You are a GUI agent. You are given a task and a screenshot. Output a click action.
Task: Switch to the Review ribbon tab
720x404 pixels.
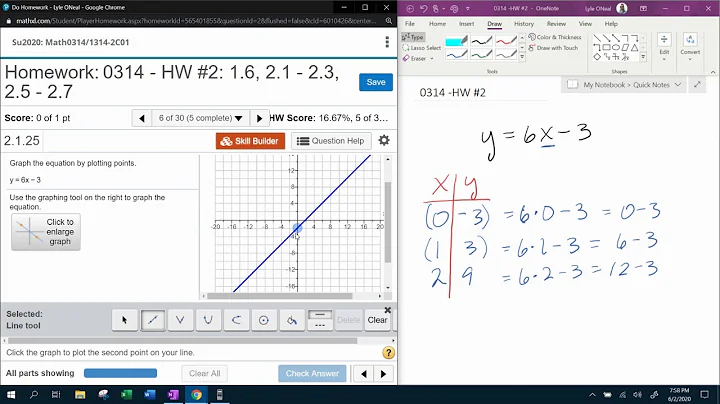pos(556,24)
